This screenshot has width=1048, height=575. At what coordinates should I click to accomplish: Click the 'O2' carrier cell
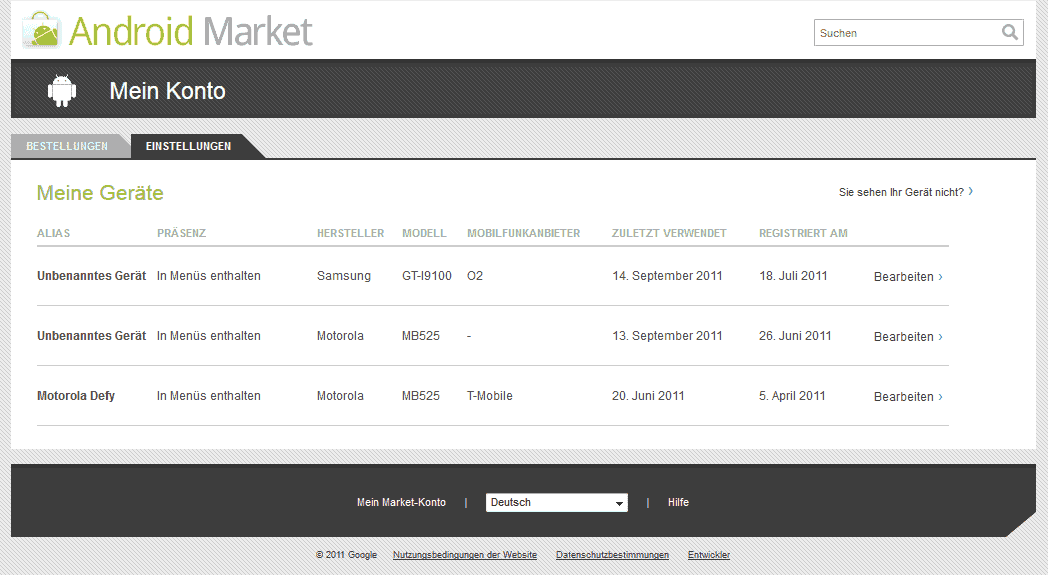(x=475, y=275)
